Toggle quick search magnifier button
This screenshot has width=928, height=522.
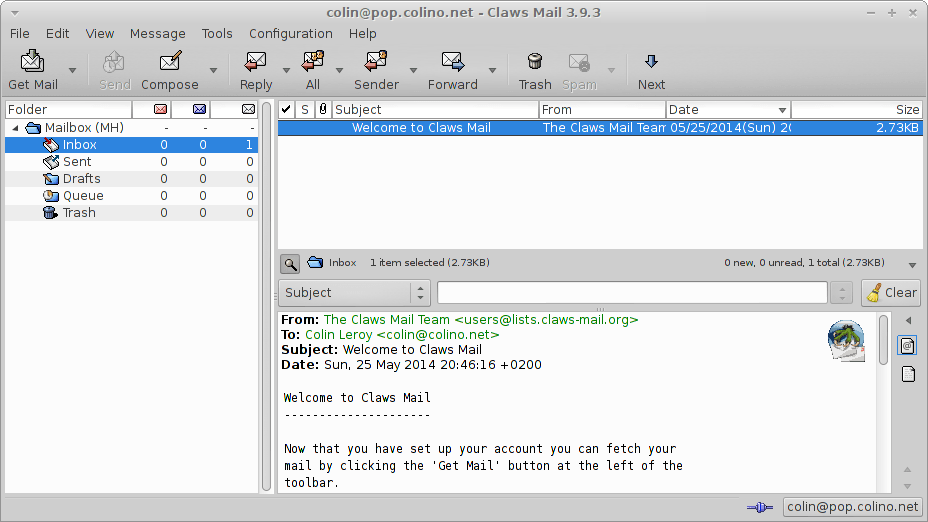(290, 263)
